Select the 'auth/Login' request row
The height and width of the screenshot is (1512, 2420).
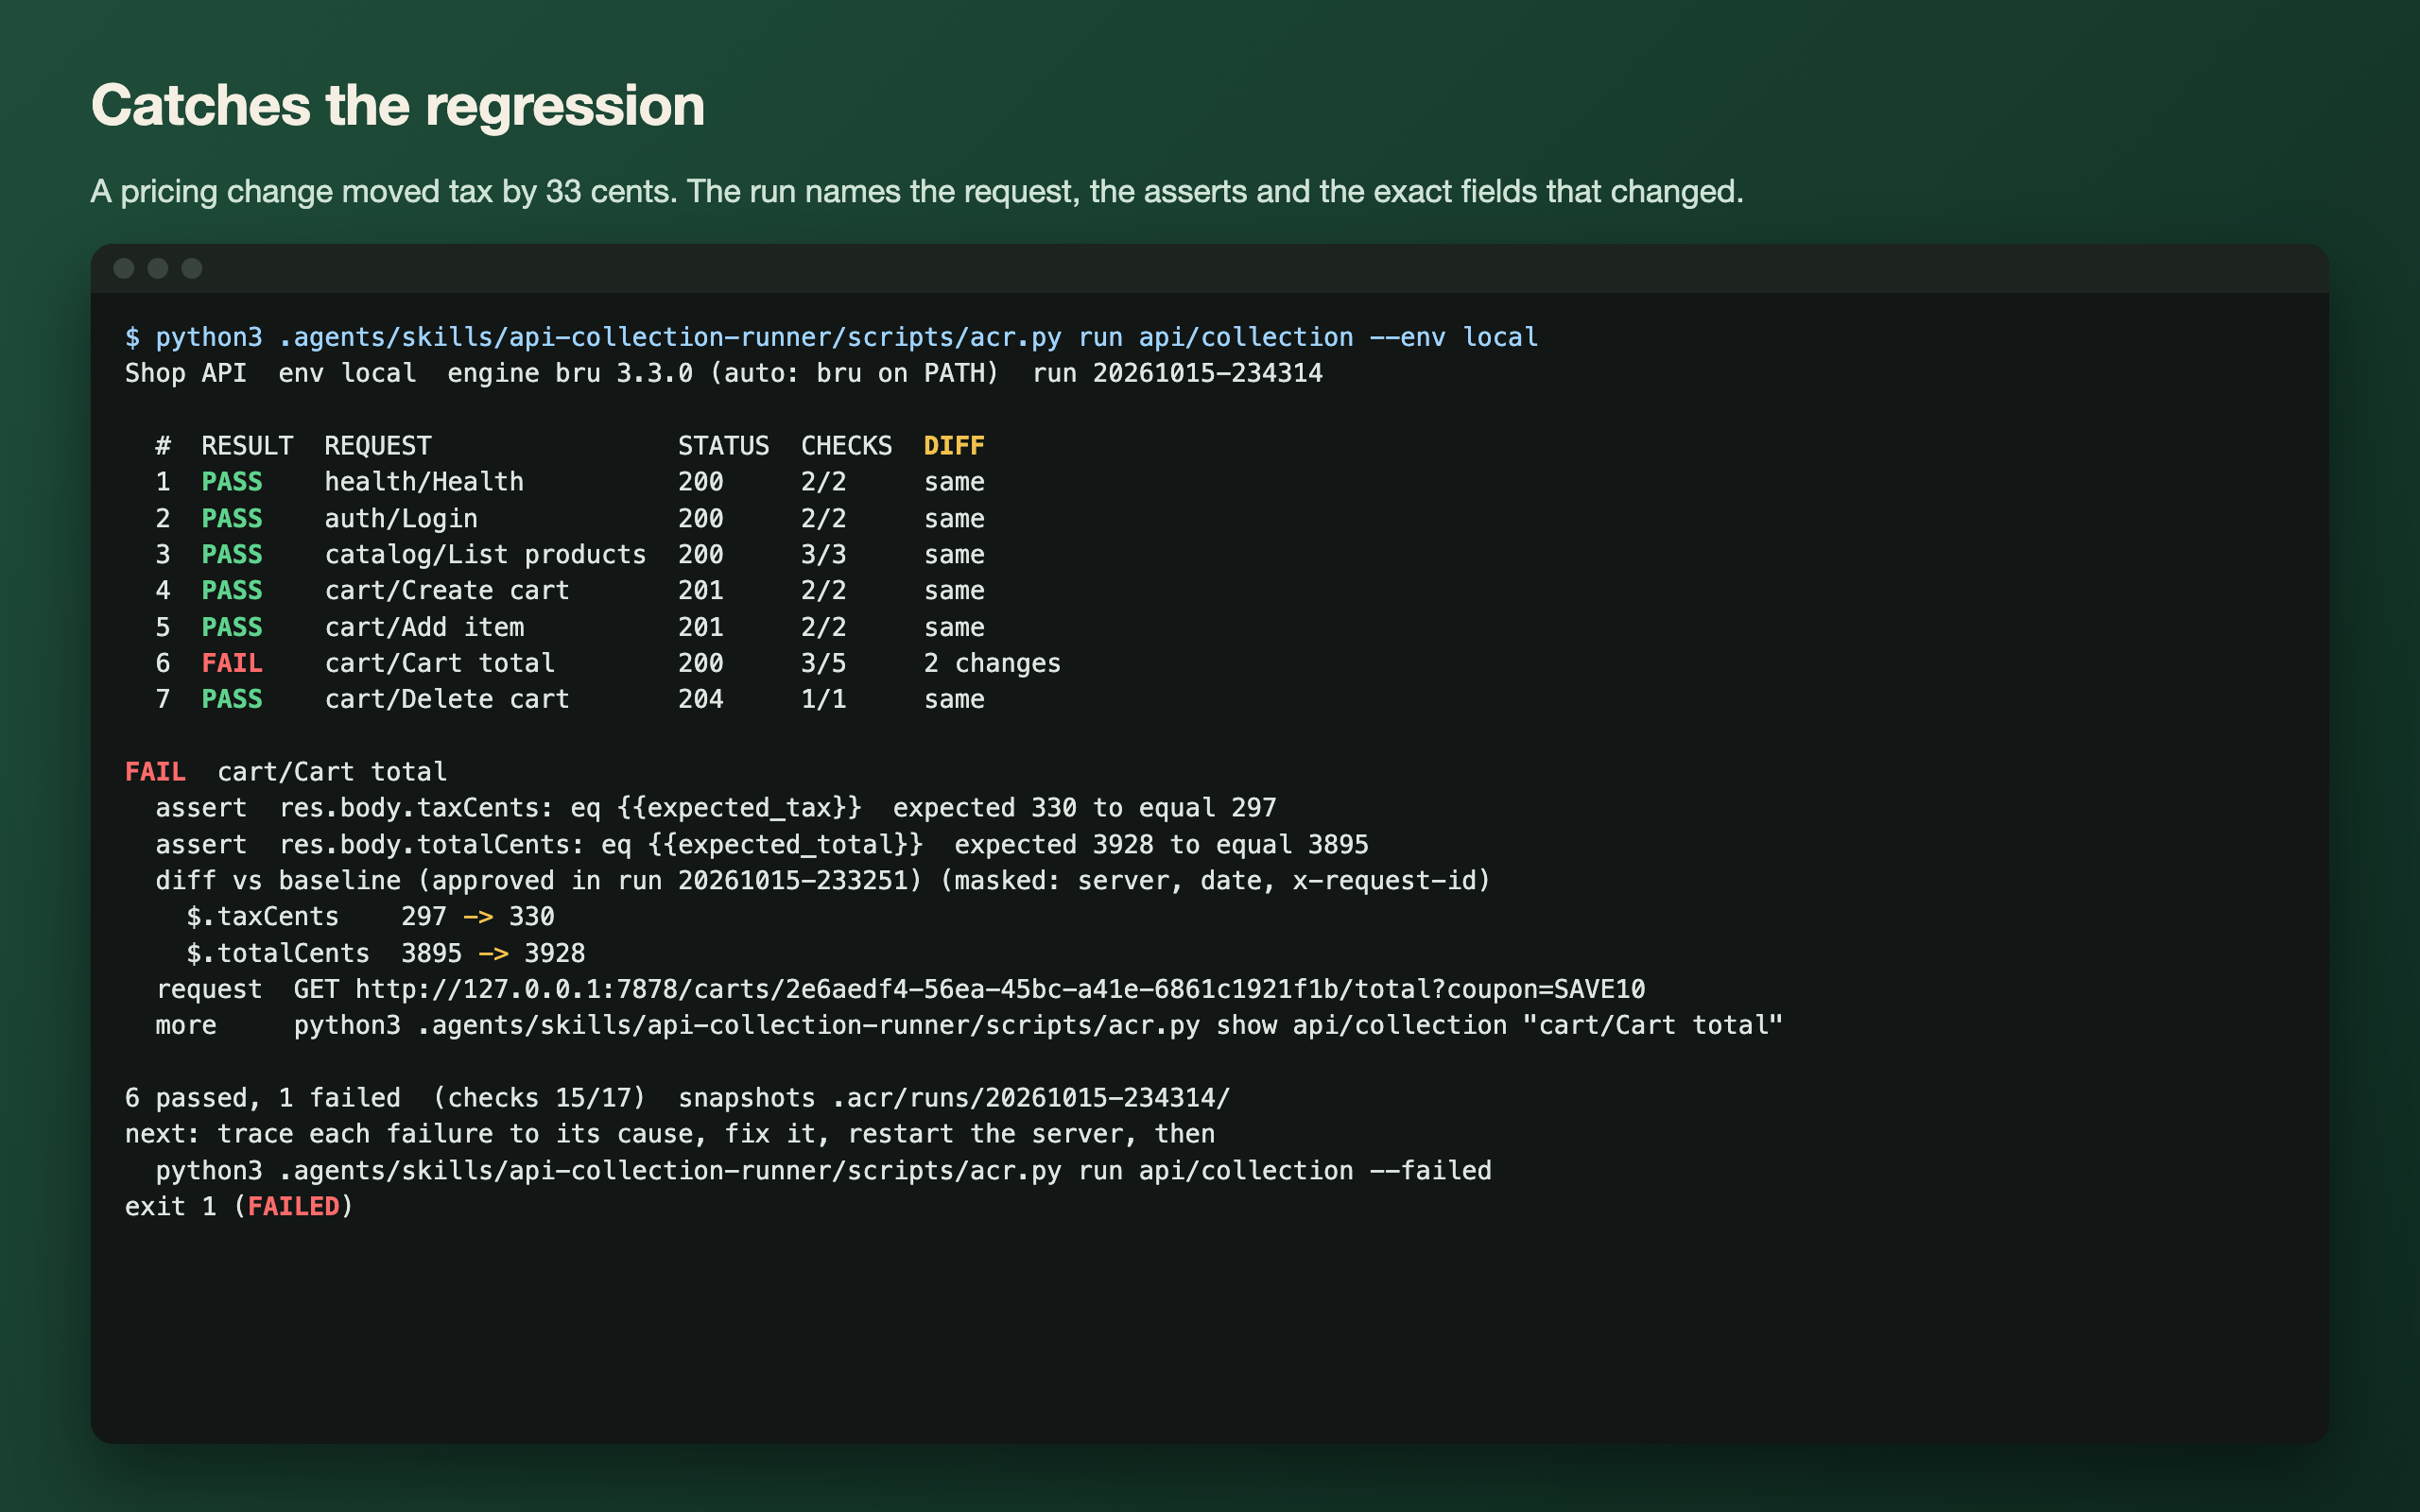(570, 518)
